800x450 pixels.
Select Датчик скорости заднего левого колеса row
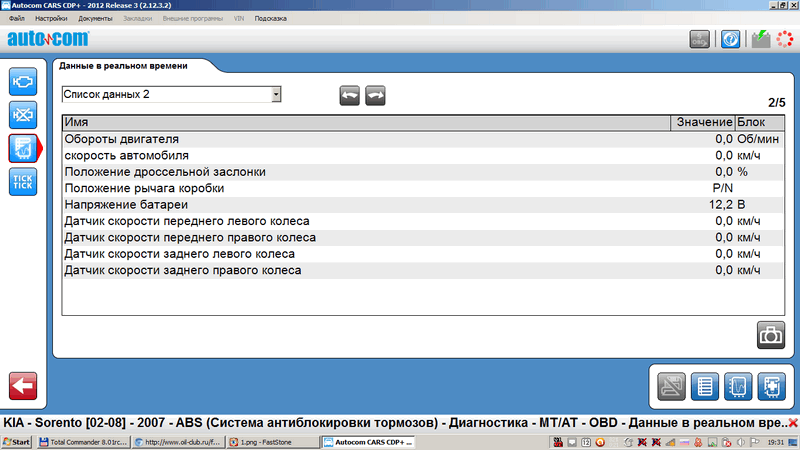pyautogui.click(x=423, y=254)
